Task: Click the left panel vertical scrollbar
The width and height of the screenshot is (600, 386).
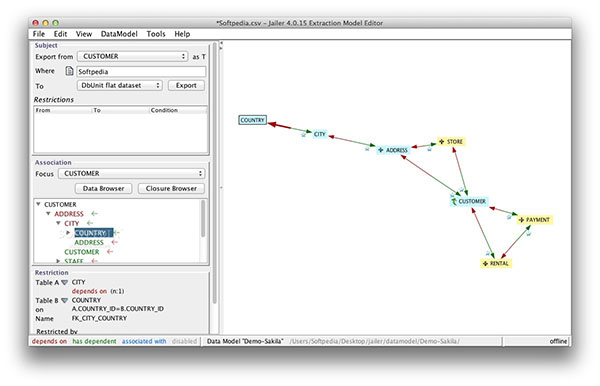Action: click(x=214, y=172)
